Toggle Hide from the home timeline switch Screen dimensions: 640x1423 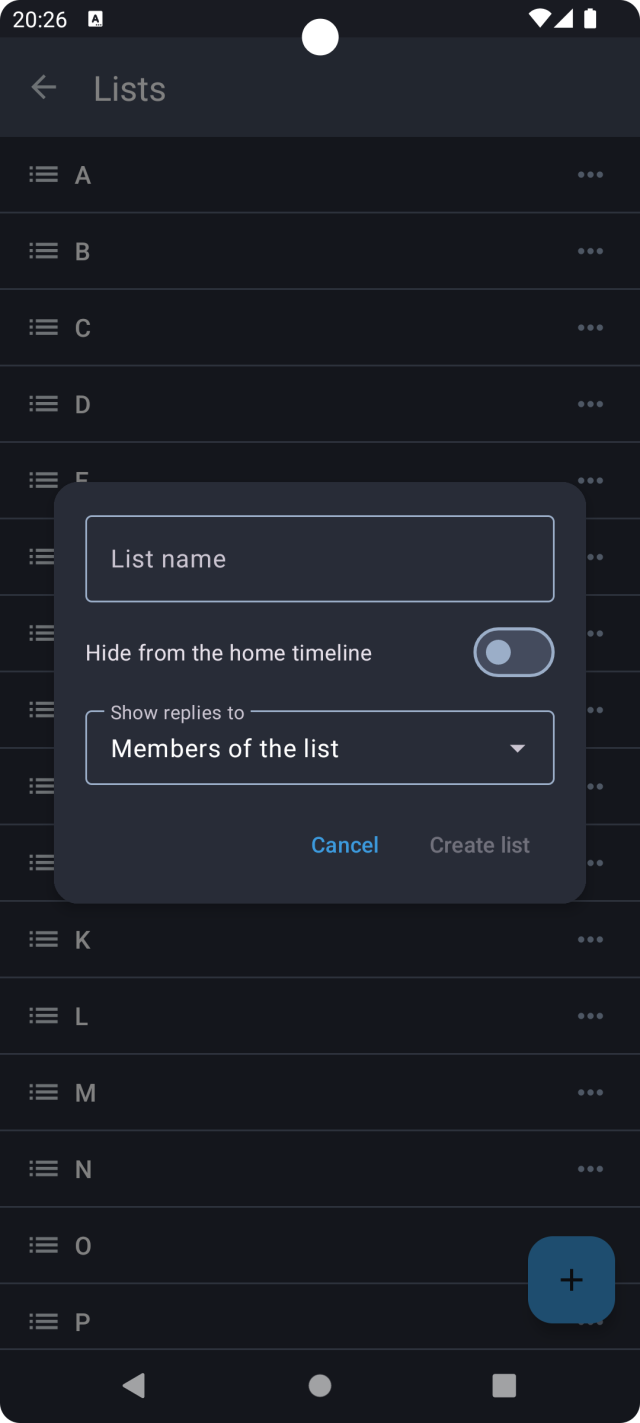click(x=513, y=653)
